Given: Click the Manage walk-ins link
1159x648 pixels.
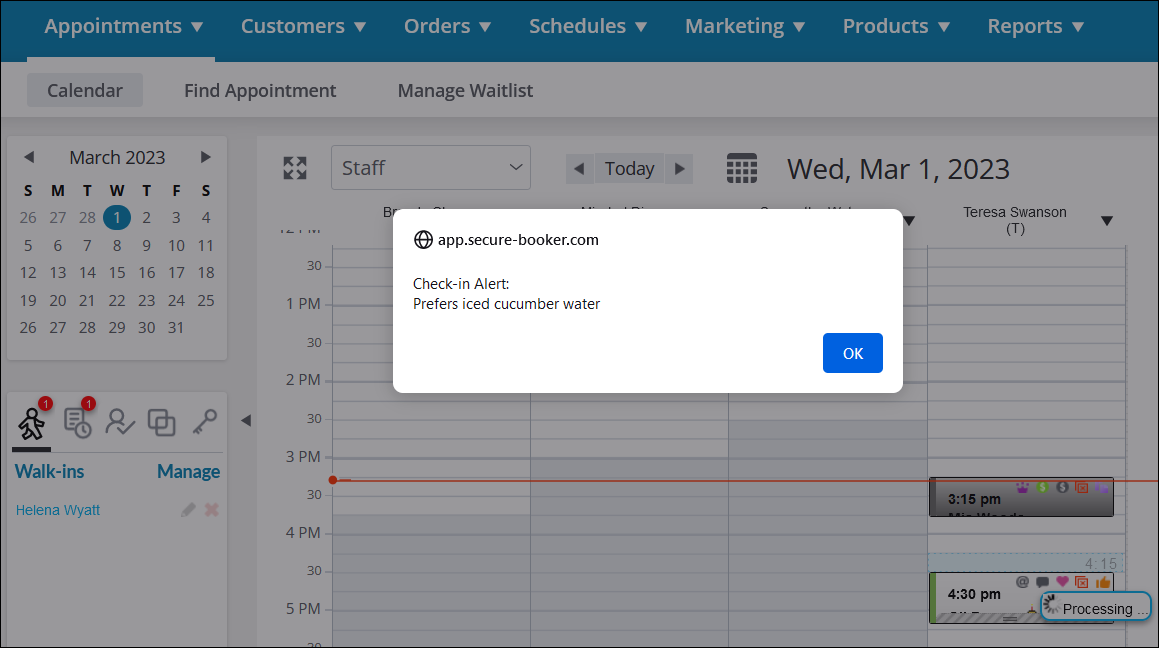Looking at the screenshot, I should pos(188,471).
